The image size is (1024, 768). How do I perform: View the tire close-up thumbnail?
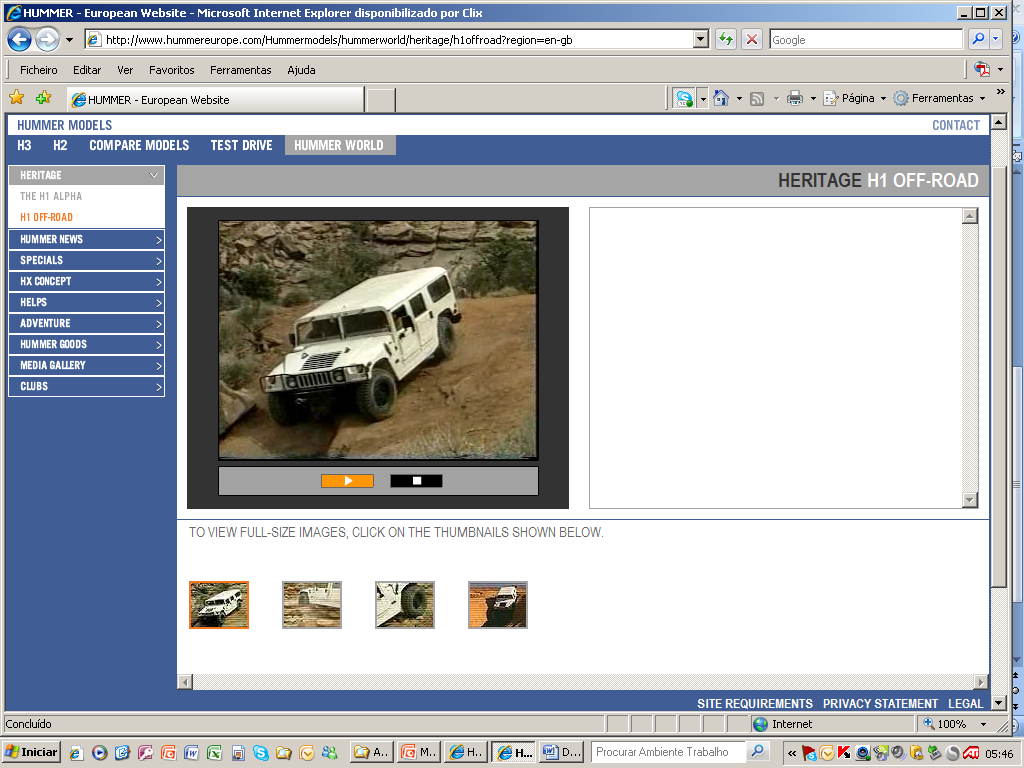click(405, 605)
